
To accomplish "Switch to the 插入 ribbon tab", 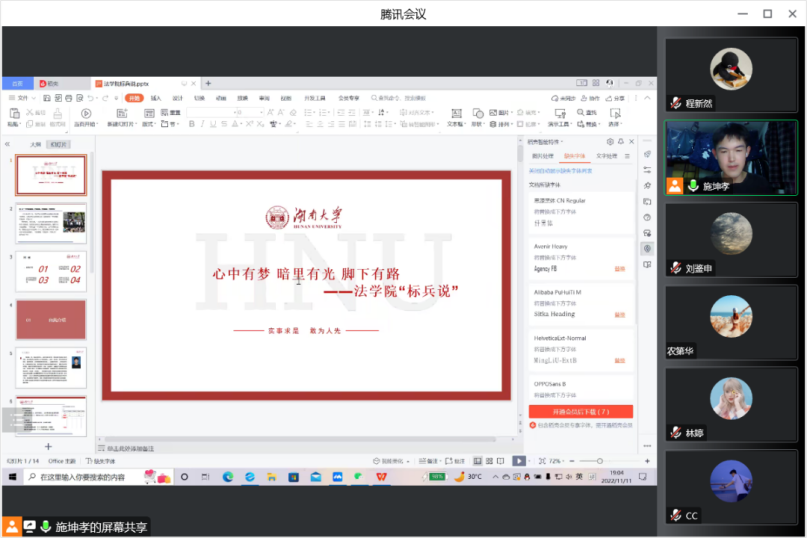I will point(155,98).
